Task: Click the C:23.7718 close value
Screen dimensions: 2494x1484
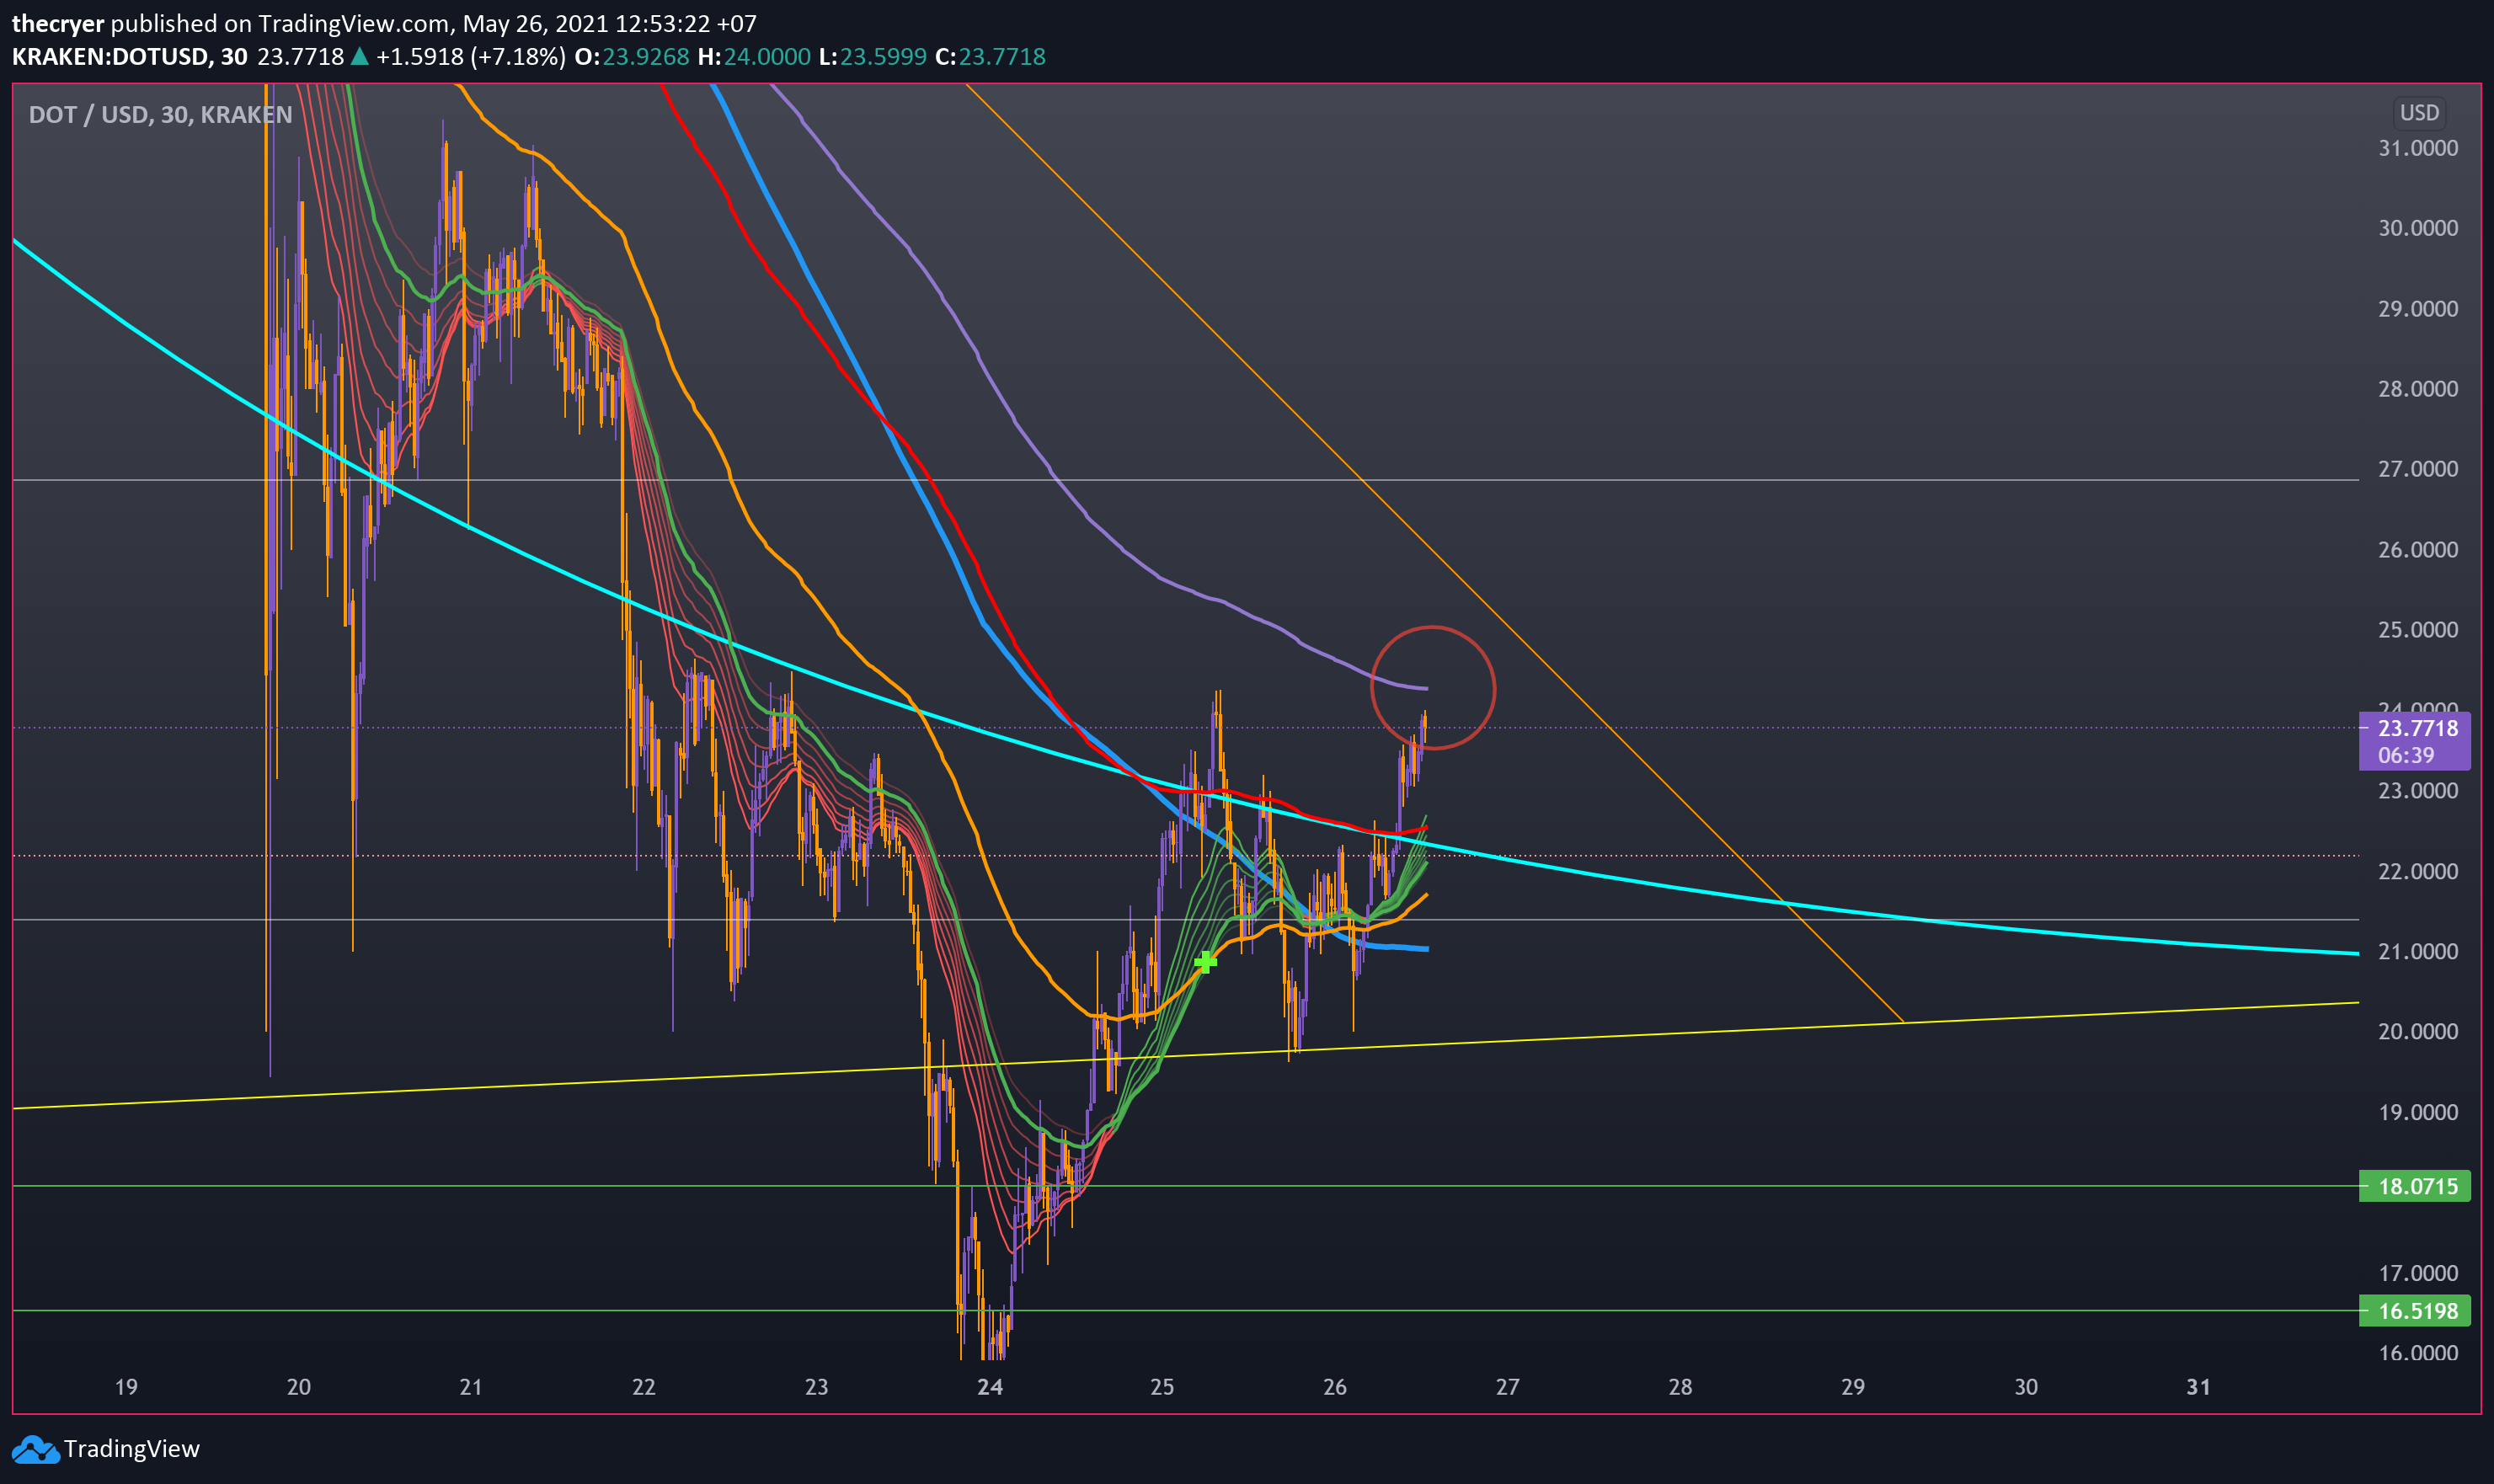Action: pyautogui.click(x=990, y=57)
